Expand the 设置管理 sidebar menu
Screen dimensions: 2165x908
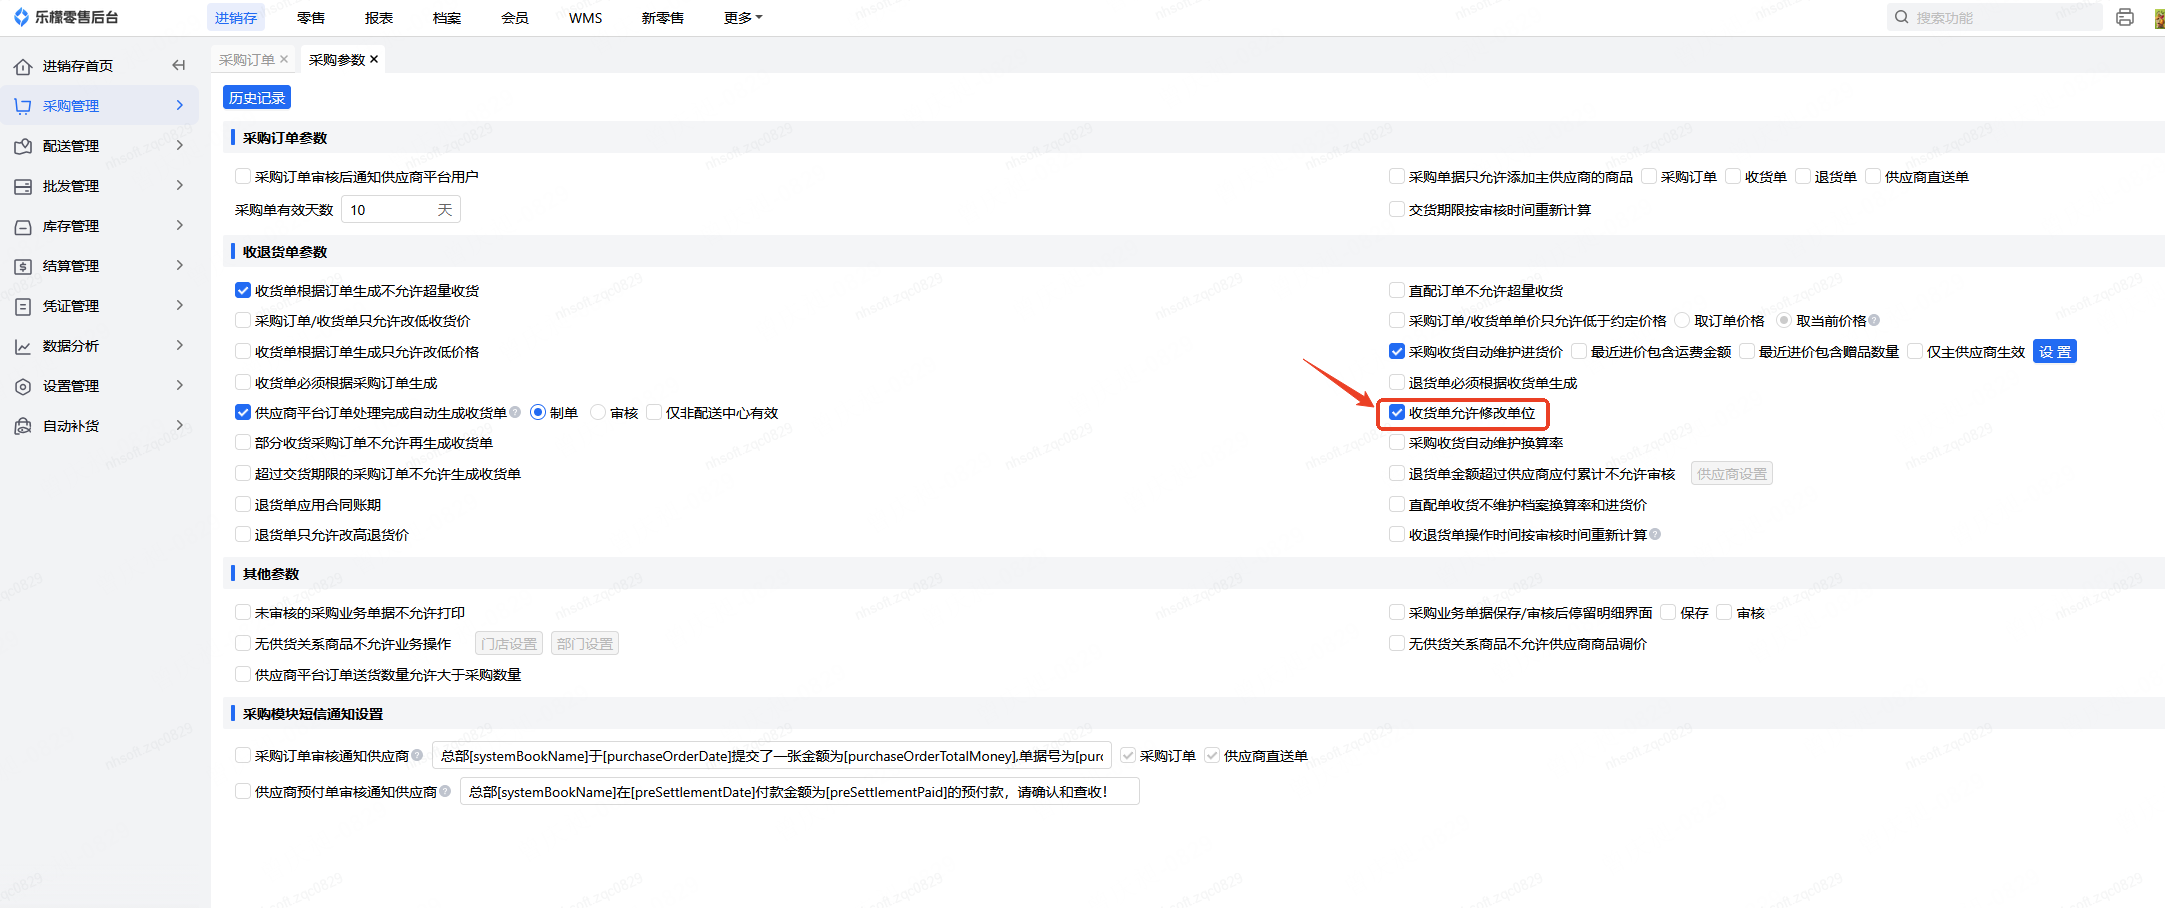(x=180, y=385)
